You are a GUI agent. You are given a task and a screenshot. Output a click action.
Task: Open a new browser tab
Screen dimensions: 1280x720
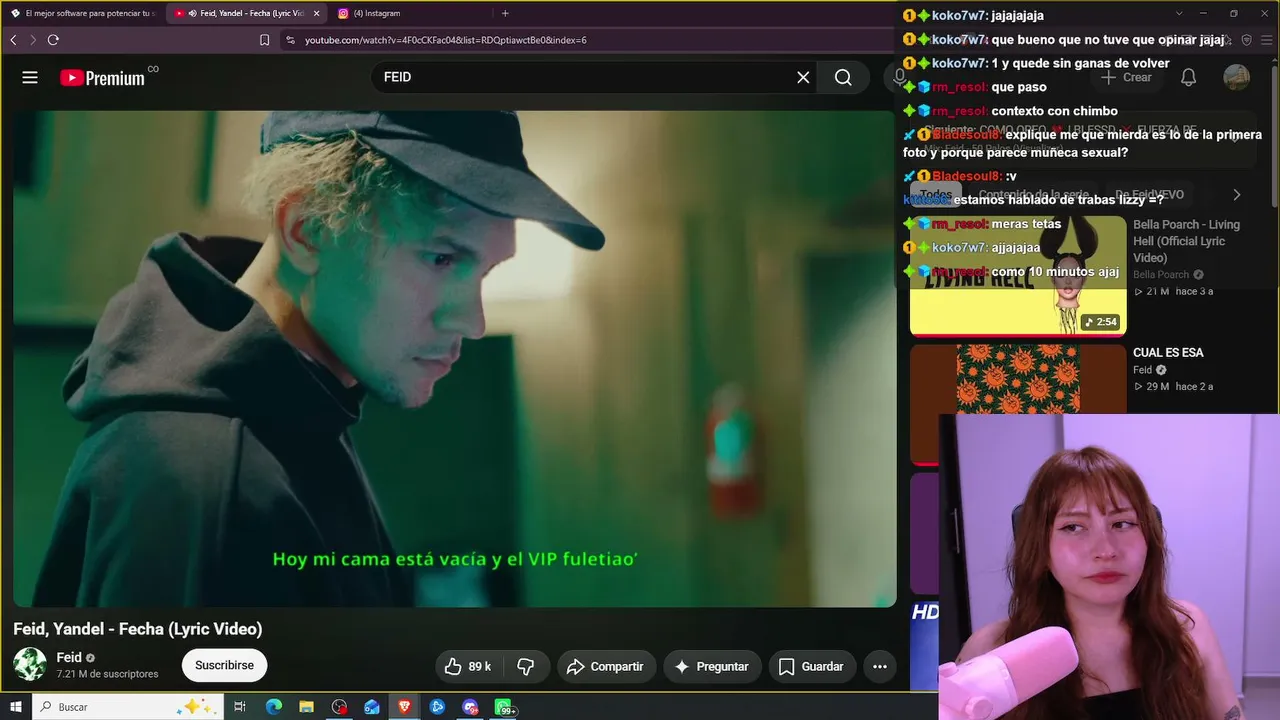tap(505, 13)
